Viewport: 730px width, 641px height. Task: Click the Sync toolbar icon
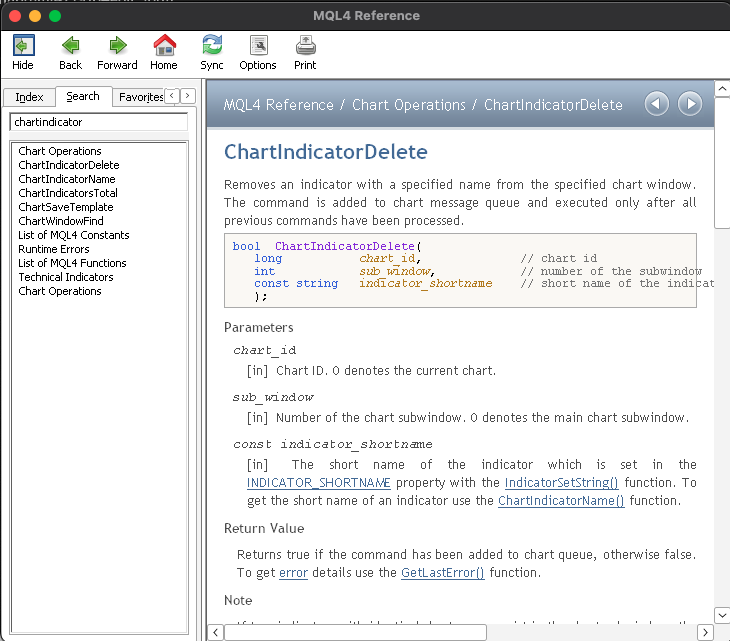click(212, 52)
